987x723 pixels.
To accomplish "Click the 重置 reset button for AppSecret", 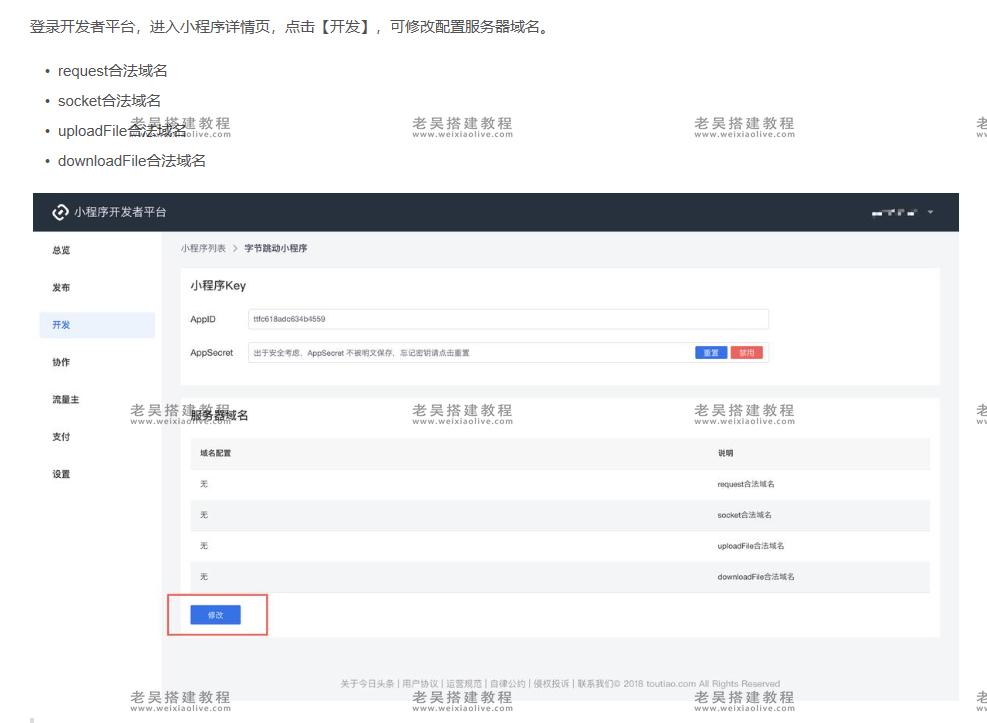I will click(711, 352).
